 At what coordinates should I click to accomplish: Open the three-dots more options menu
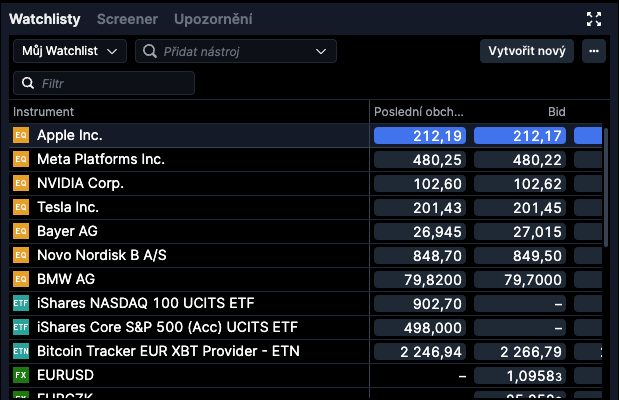(594, 51)
